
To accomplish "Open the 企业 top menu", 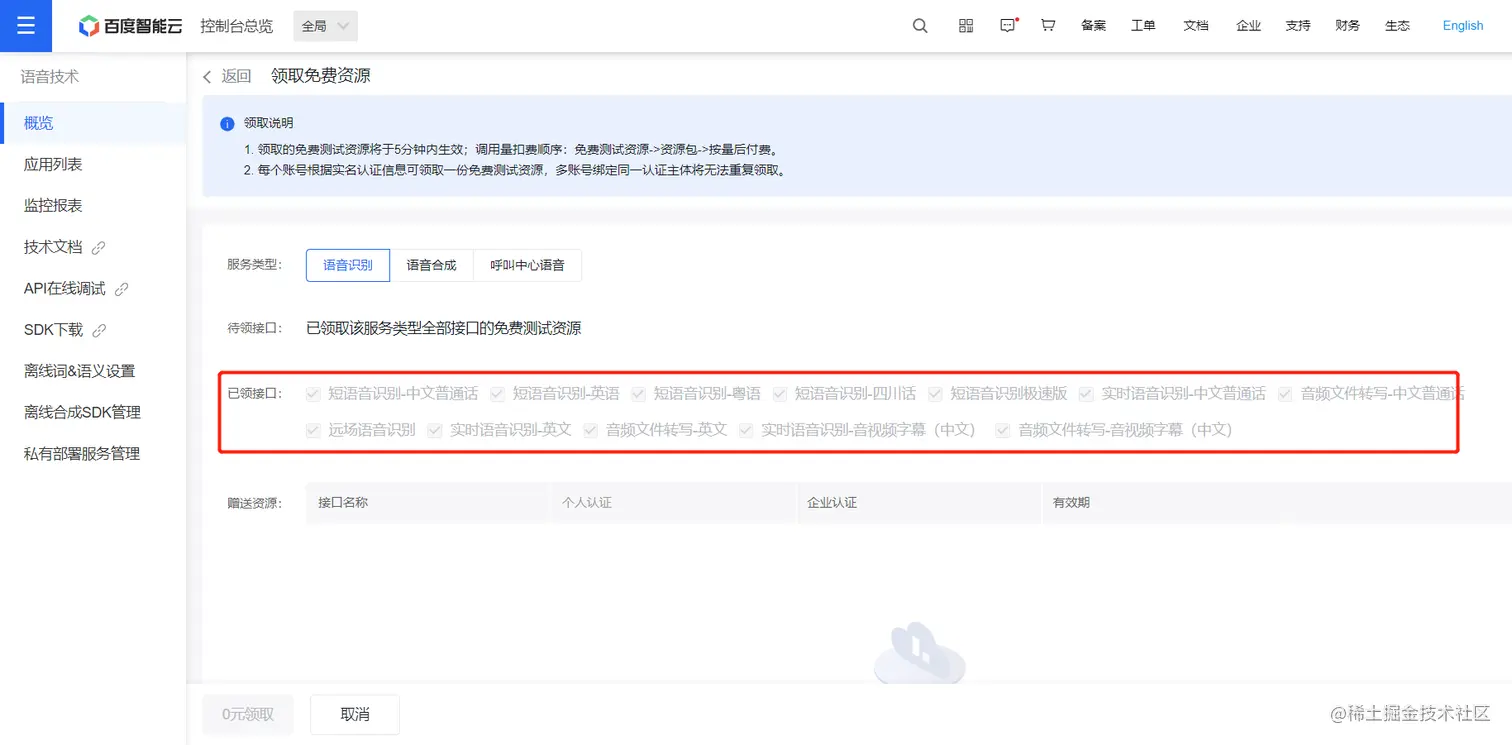I will 1248,26.
